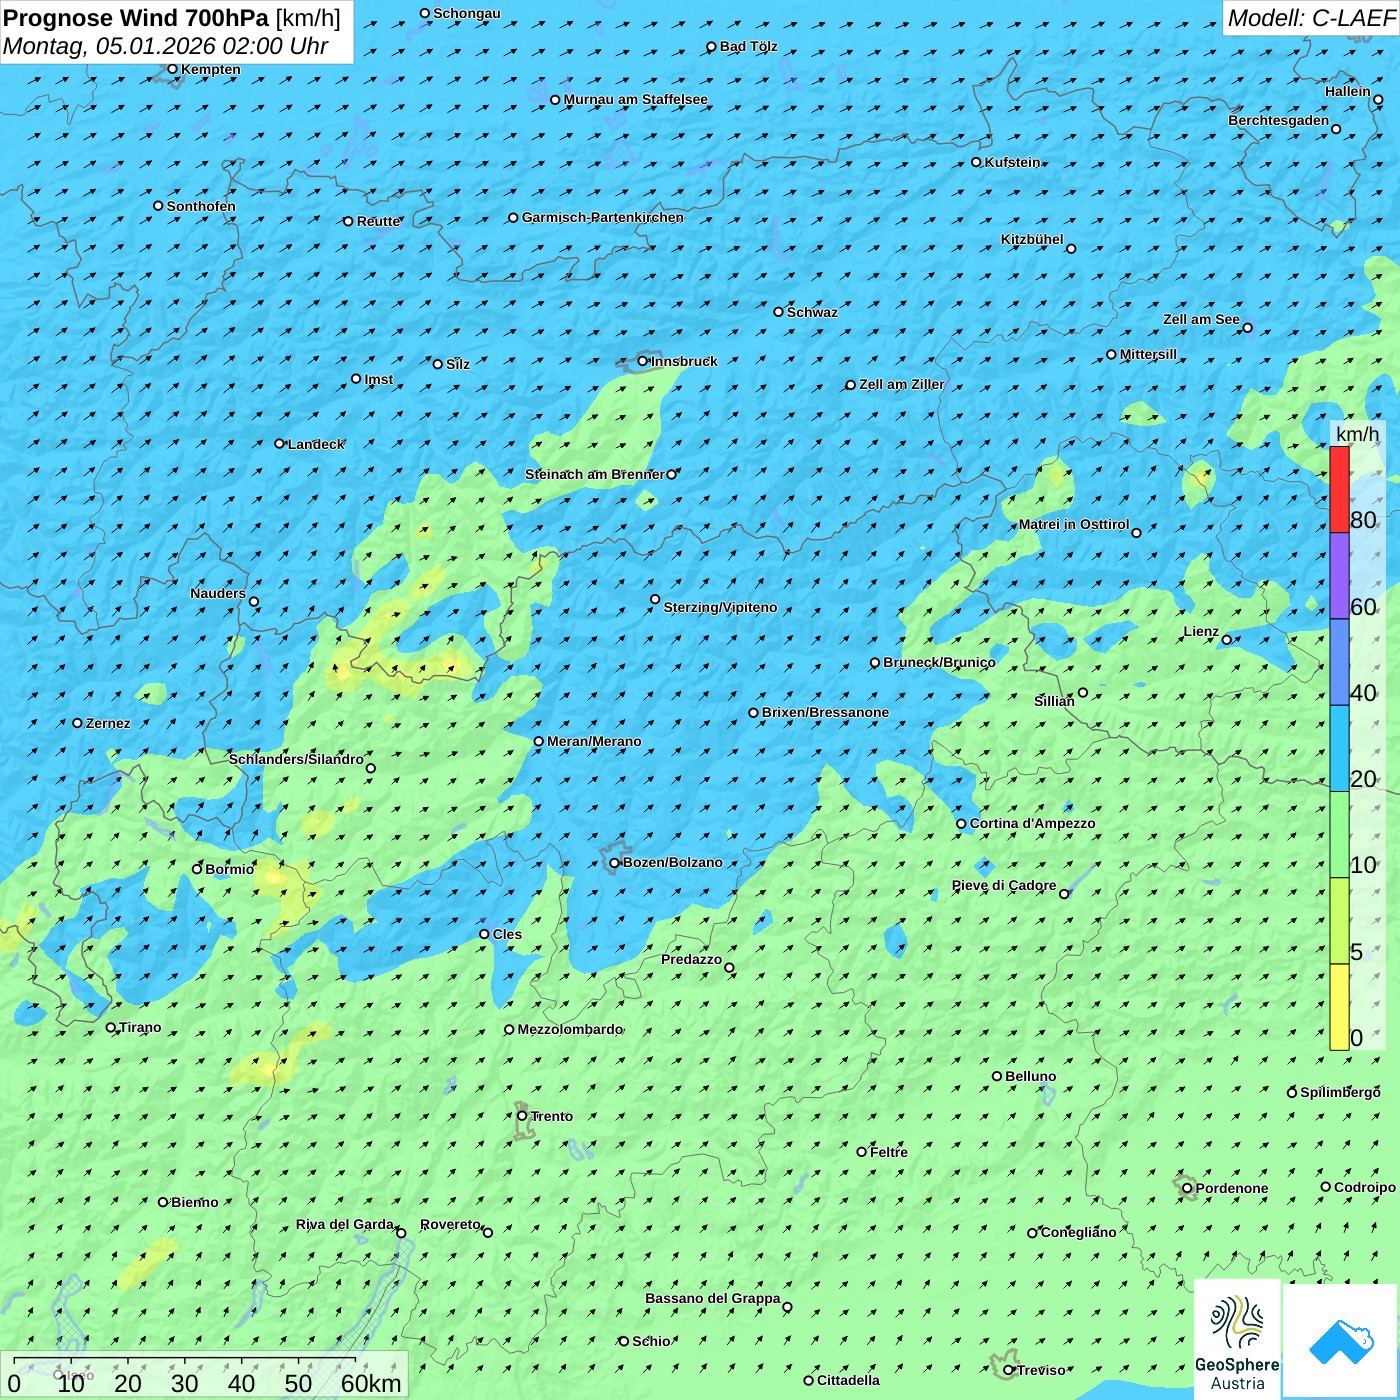Screen dimensions: 1400x1400
Task: Click the 'Brixen/Bressanone' label
Action: coord(825,712)
